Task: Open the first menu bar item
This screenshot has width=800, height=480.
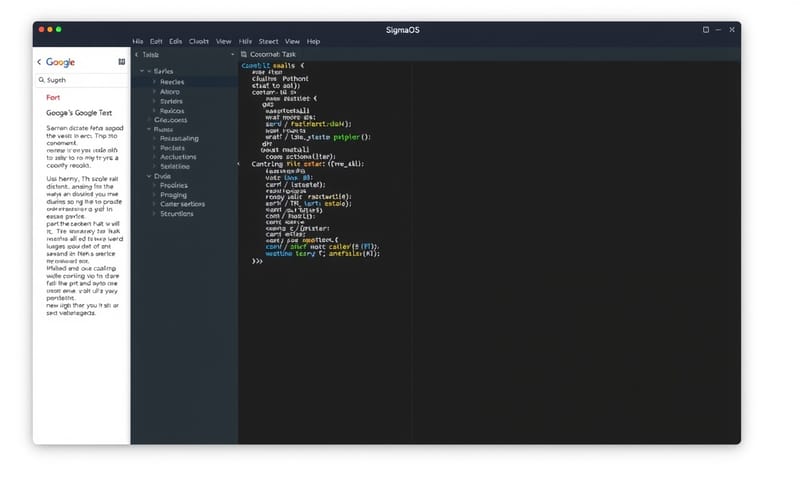Action: coord(138,41)
